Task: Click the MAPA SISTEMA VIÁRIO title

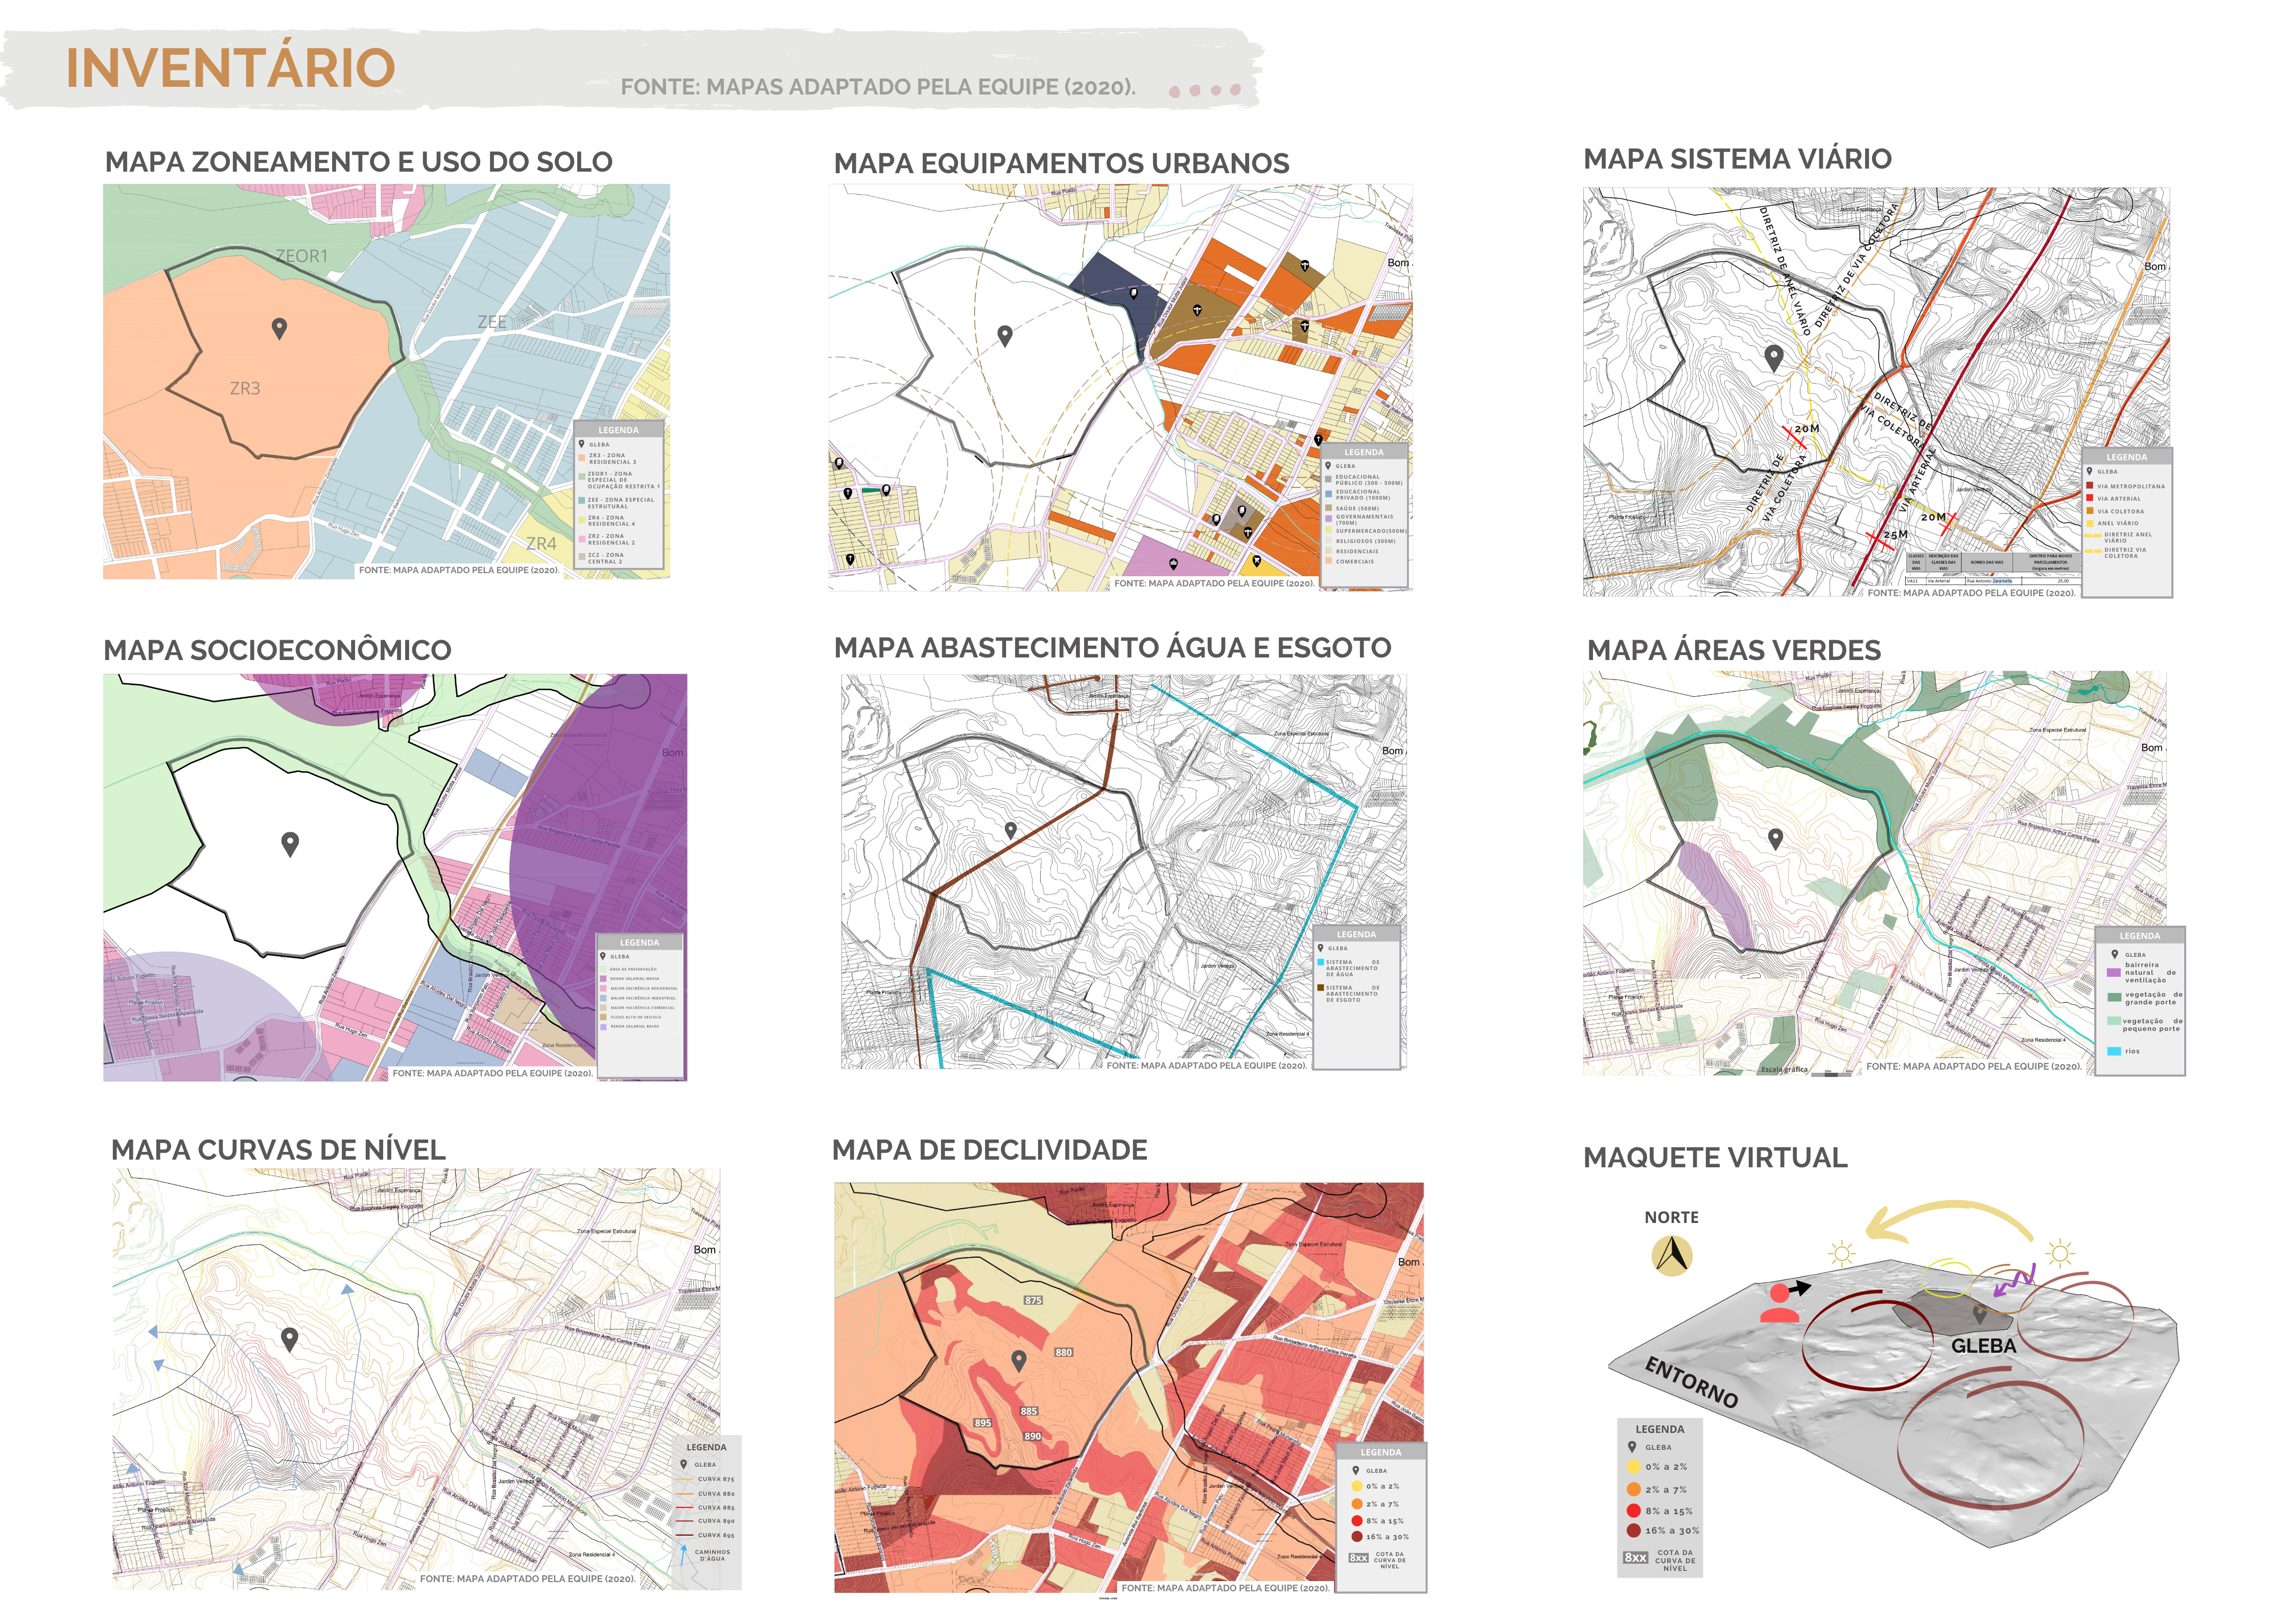Action: coord(1737,159)
